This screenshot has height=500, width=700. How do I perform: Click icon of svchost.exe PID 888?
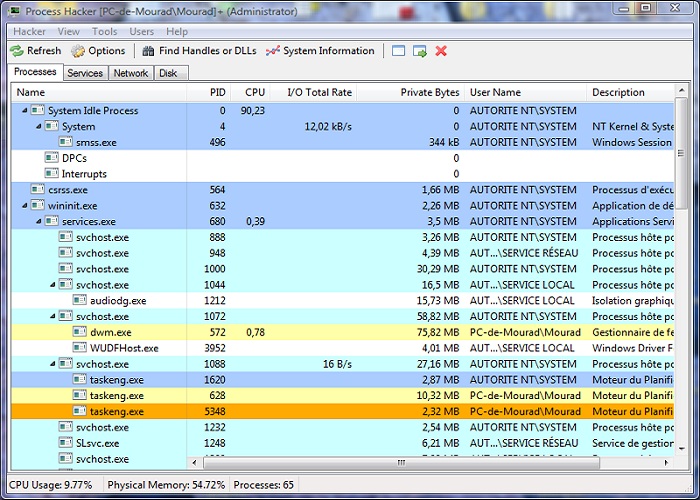pos(66,237)
